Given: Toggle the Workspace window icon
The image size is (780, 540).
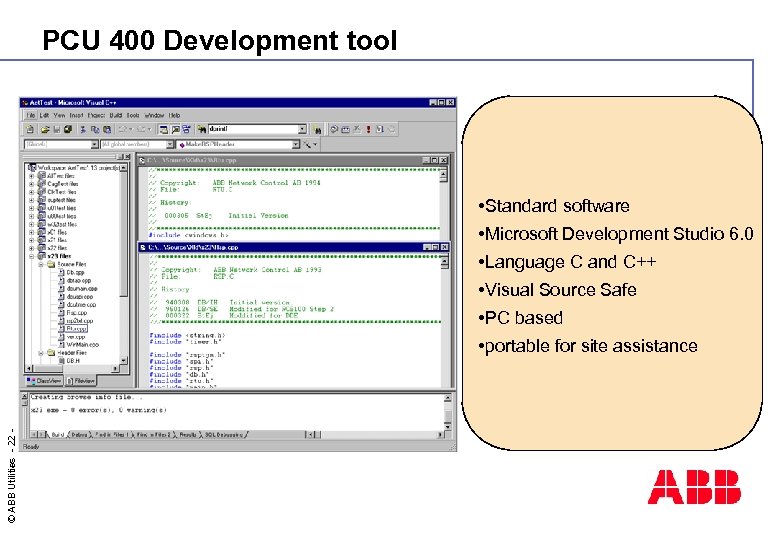Looking at the screenshot, I should 163,130.
